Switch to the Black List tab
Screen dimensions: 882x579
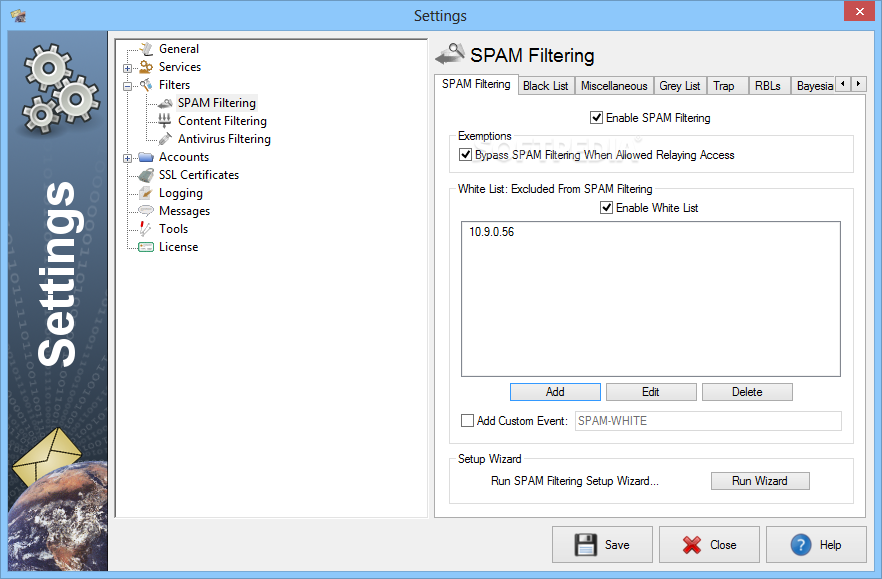545,86
